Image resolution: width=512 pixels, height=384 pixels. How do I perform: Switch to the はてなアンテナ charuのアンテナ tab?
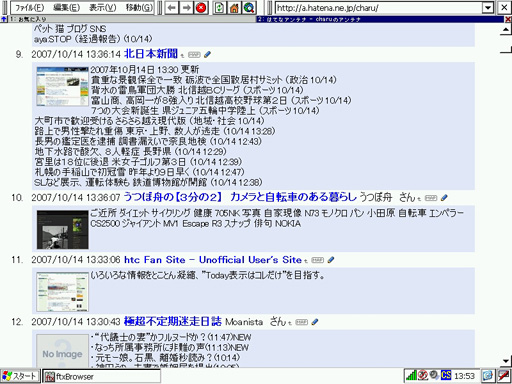coord(380,19)
